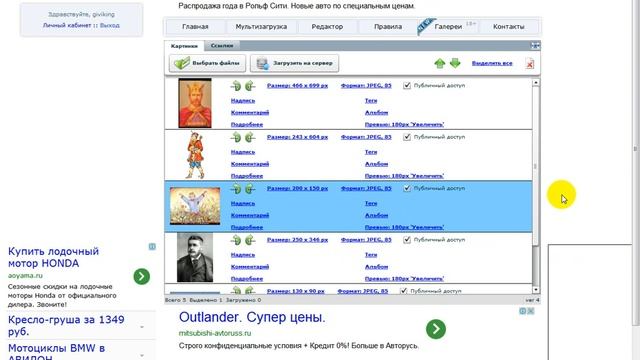
Task: Expand the 'Кресло-груша за 1349 руб.' ad
Action: [142, 327]
